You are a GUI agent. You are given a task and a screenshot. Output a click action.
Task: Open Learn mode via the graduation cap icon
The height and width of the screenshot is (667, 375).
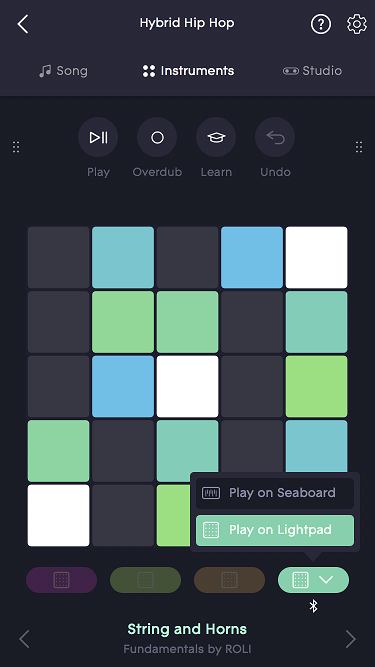pyautogui.click(x=216, y=137)
